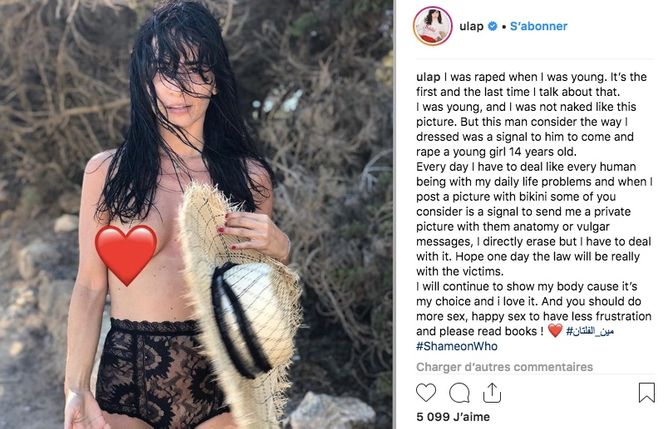Open the #ShameonWho hashtag
This screenshot has width=670, height=429.
[457, 346]
